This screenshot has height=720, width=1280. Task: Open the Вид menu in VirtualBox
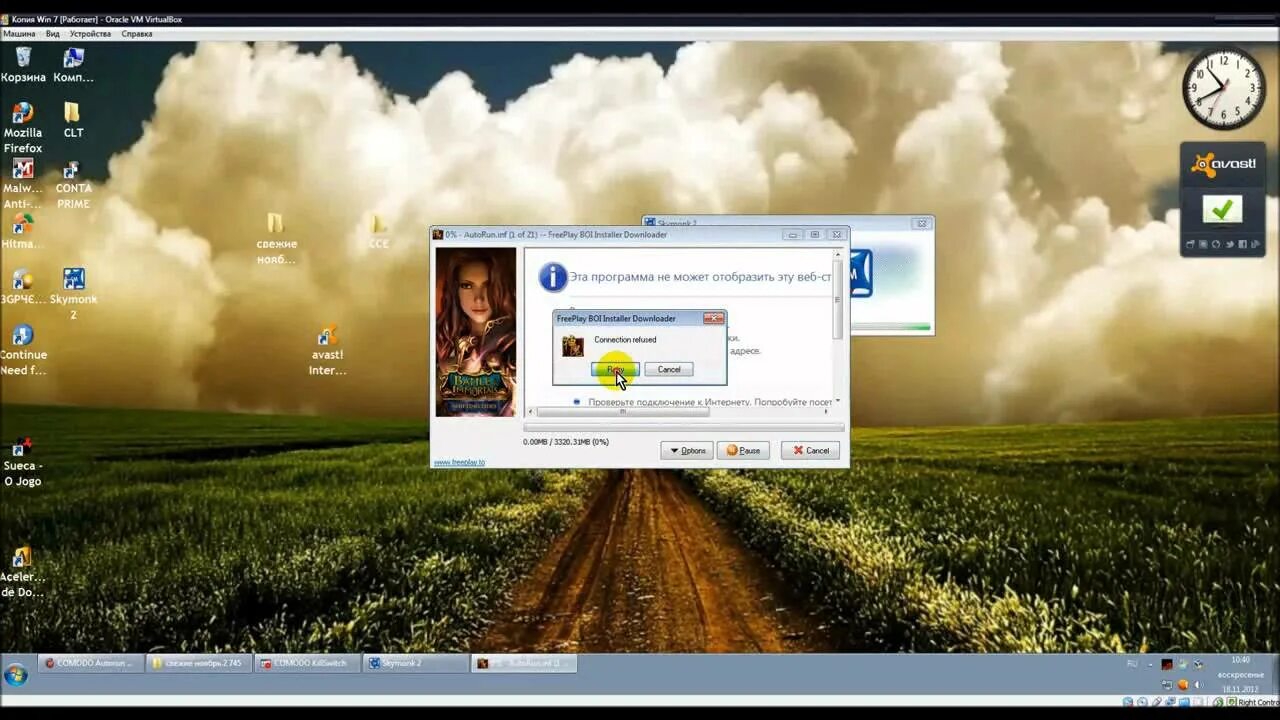pyautogui.click(x=53, y=34)
